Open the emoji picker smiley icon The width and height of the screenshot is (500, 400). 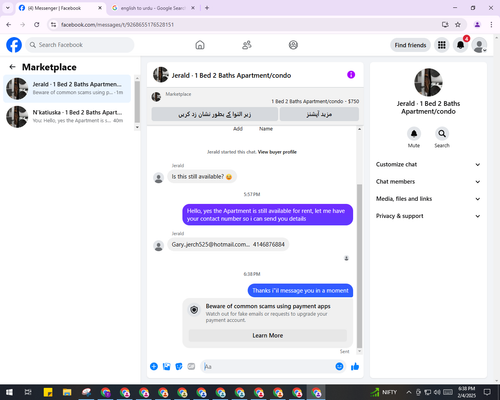(x=339, y=366)
